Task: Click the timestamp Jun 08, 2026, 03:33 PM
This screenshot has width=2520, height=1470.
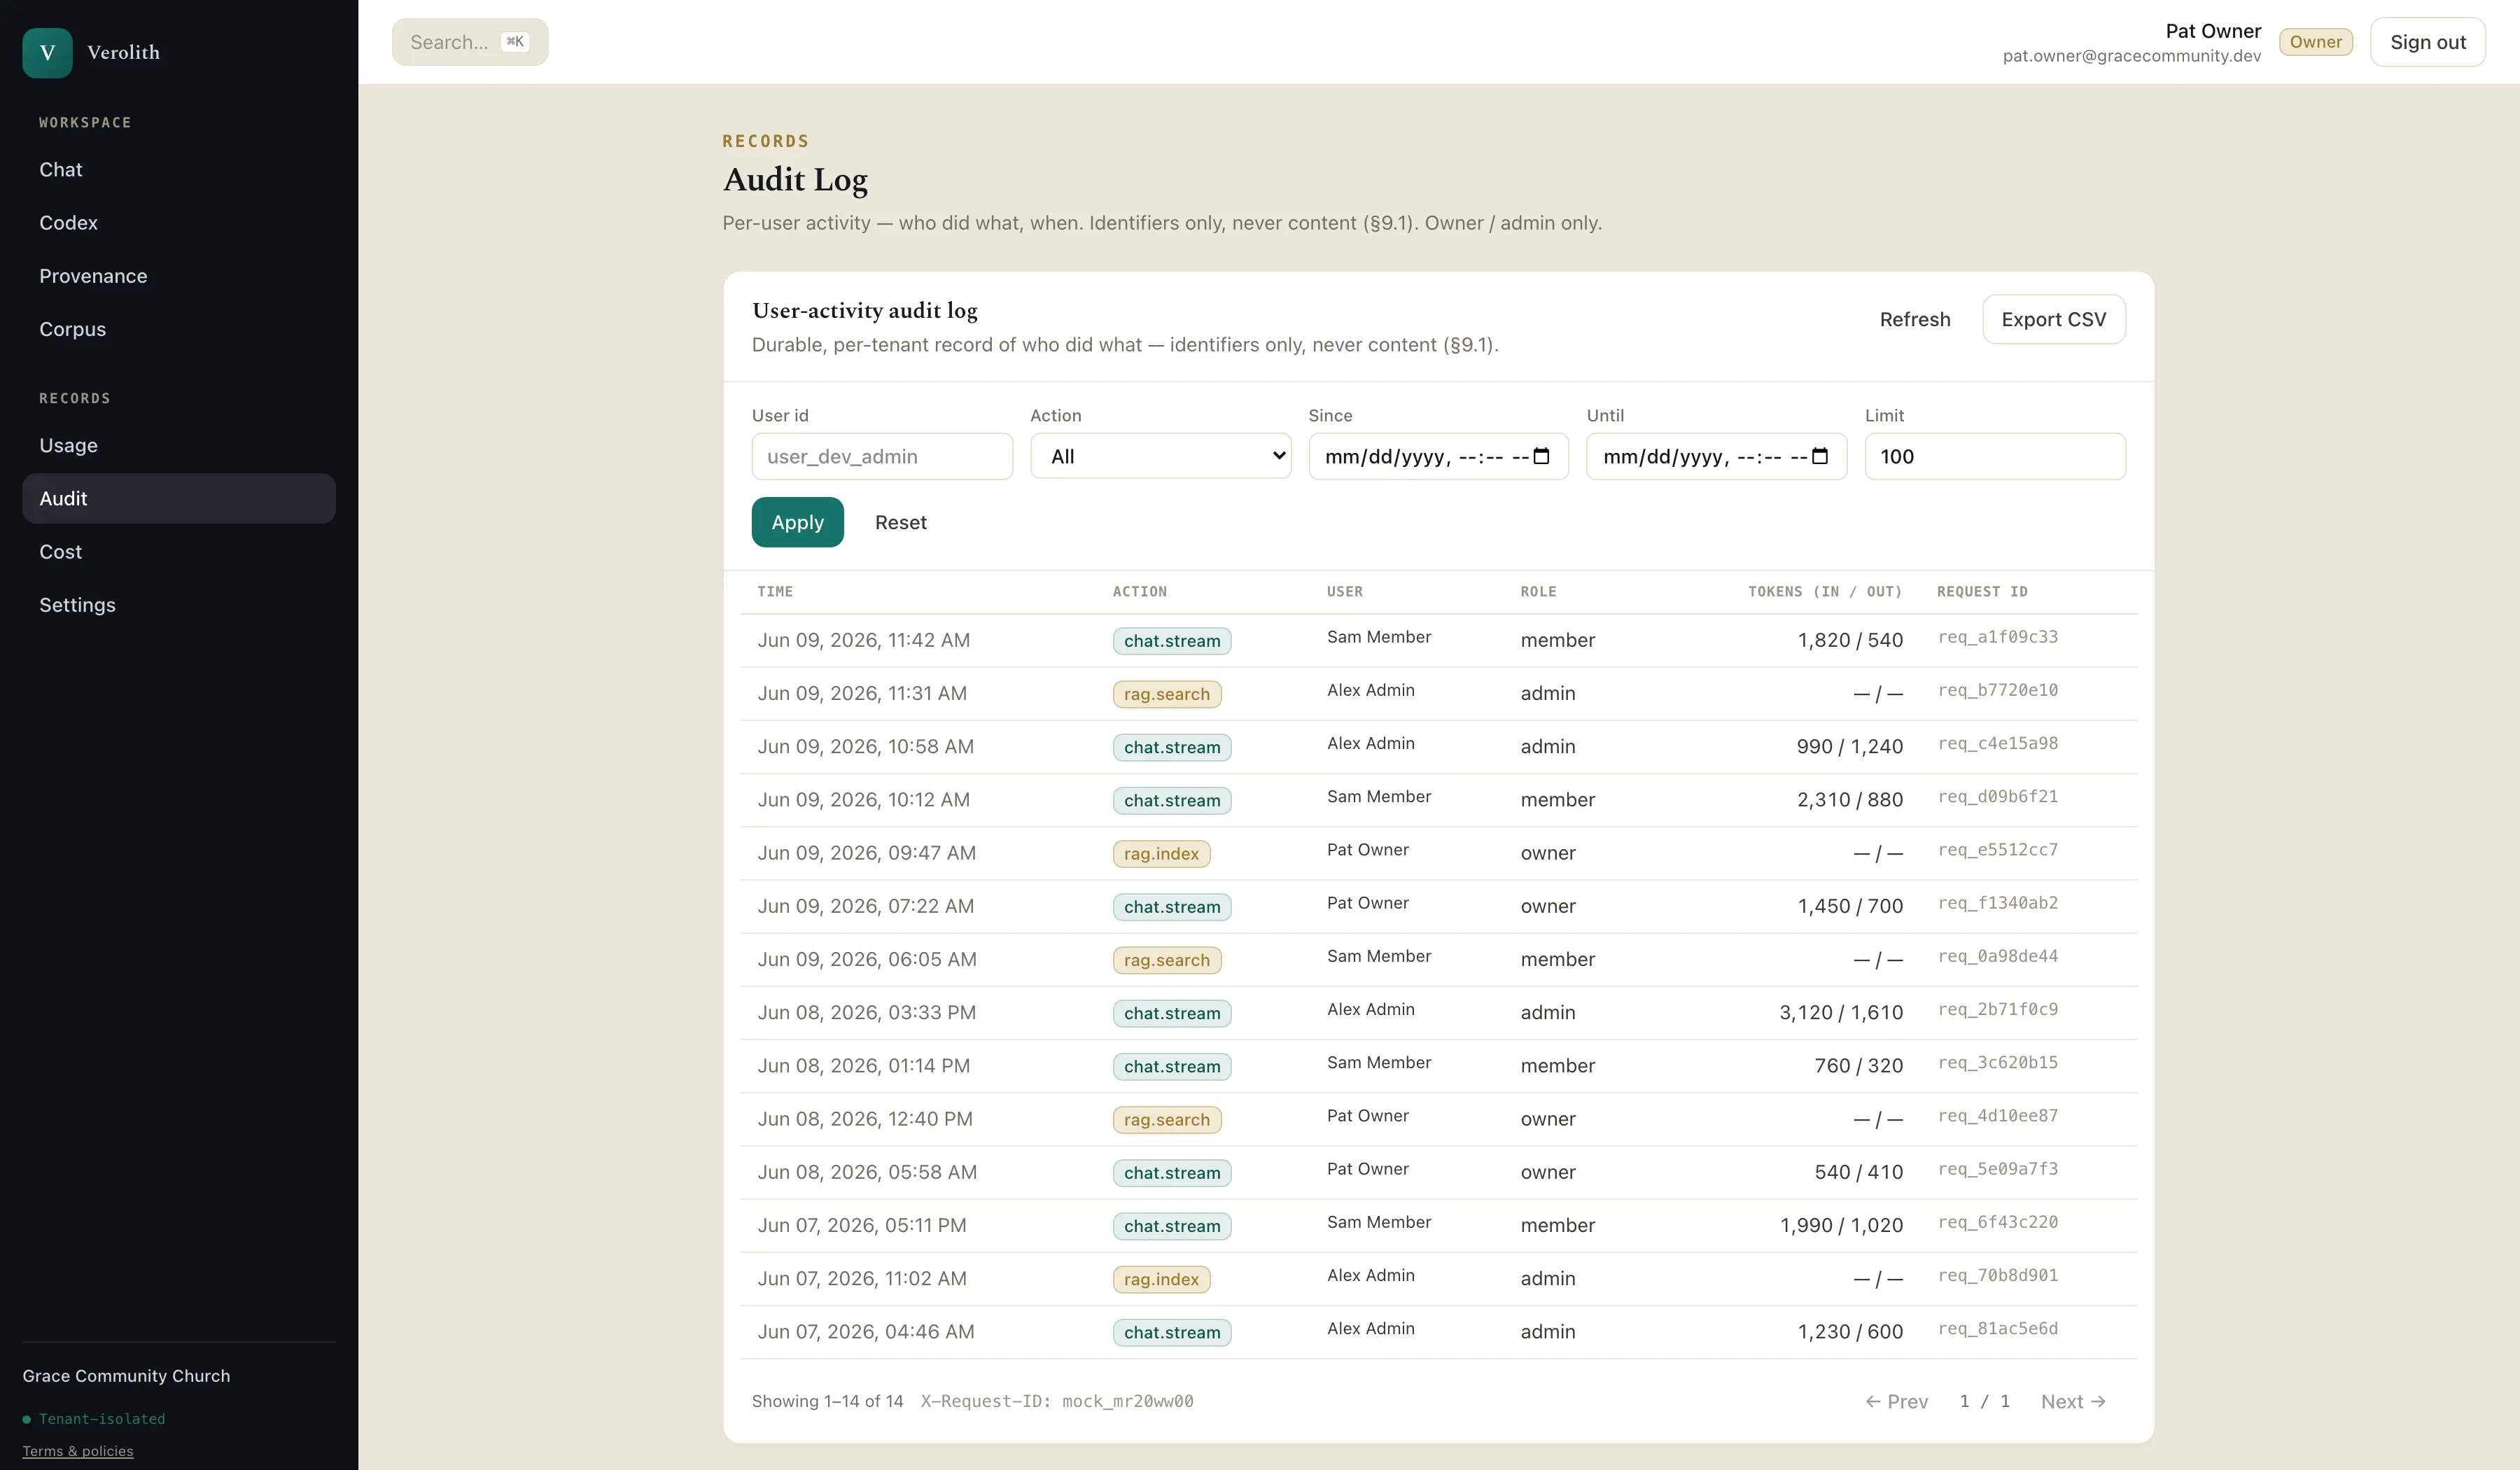Action: 866,1012
